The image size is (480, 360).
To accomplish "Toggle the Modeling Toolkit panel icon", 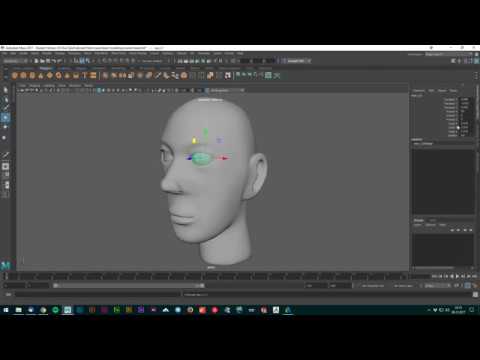I will [454, 61].
